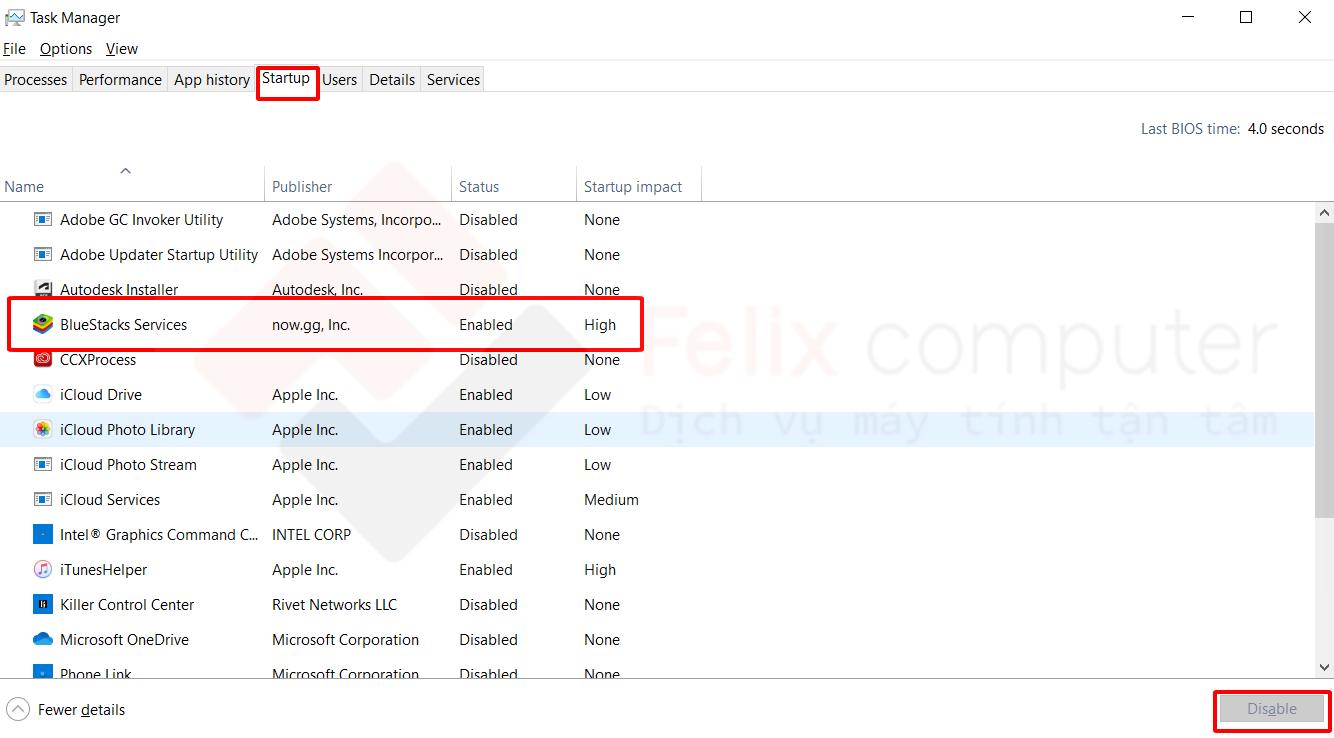Open the Options menu

pos(66,49)
